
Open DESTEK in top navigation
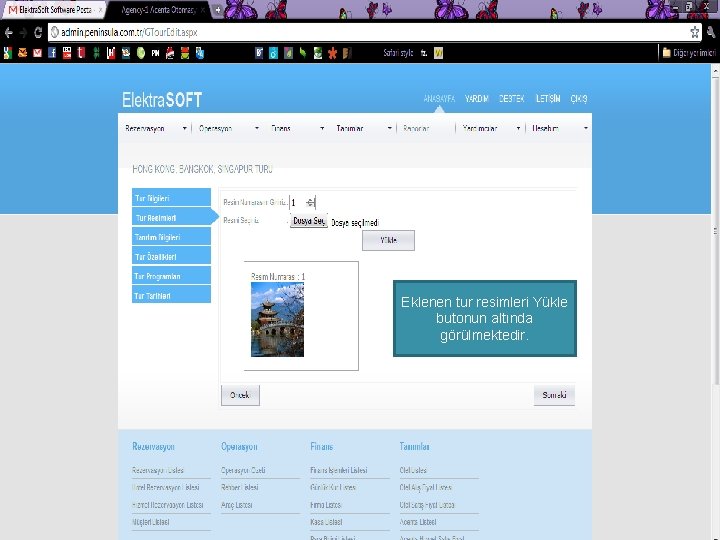pyautogui.click(x=512, y=99)
